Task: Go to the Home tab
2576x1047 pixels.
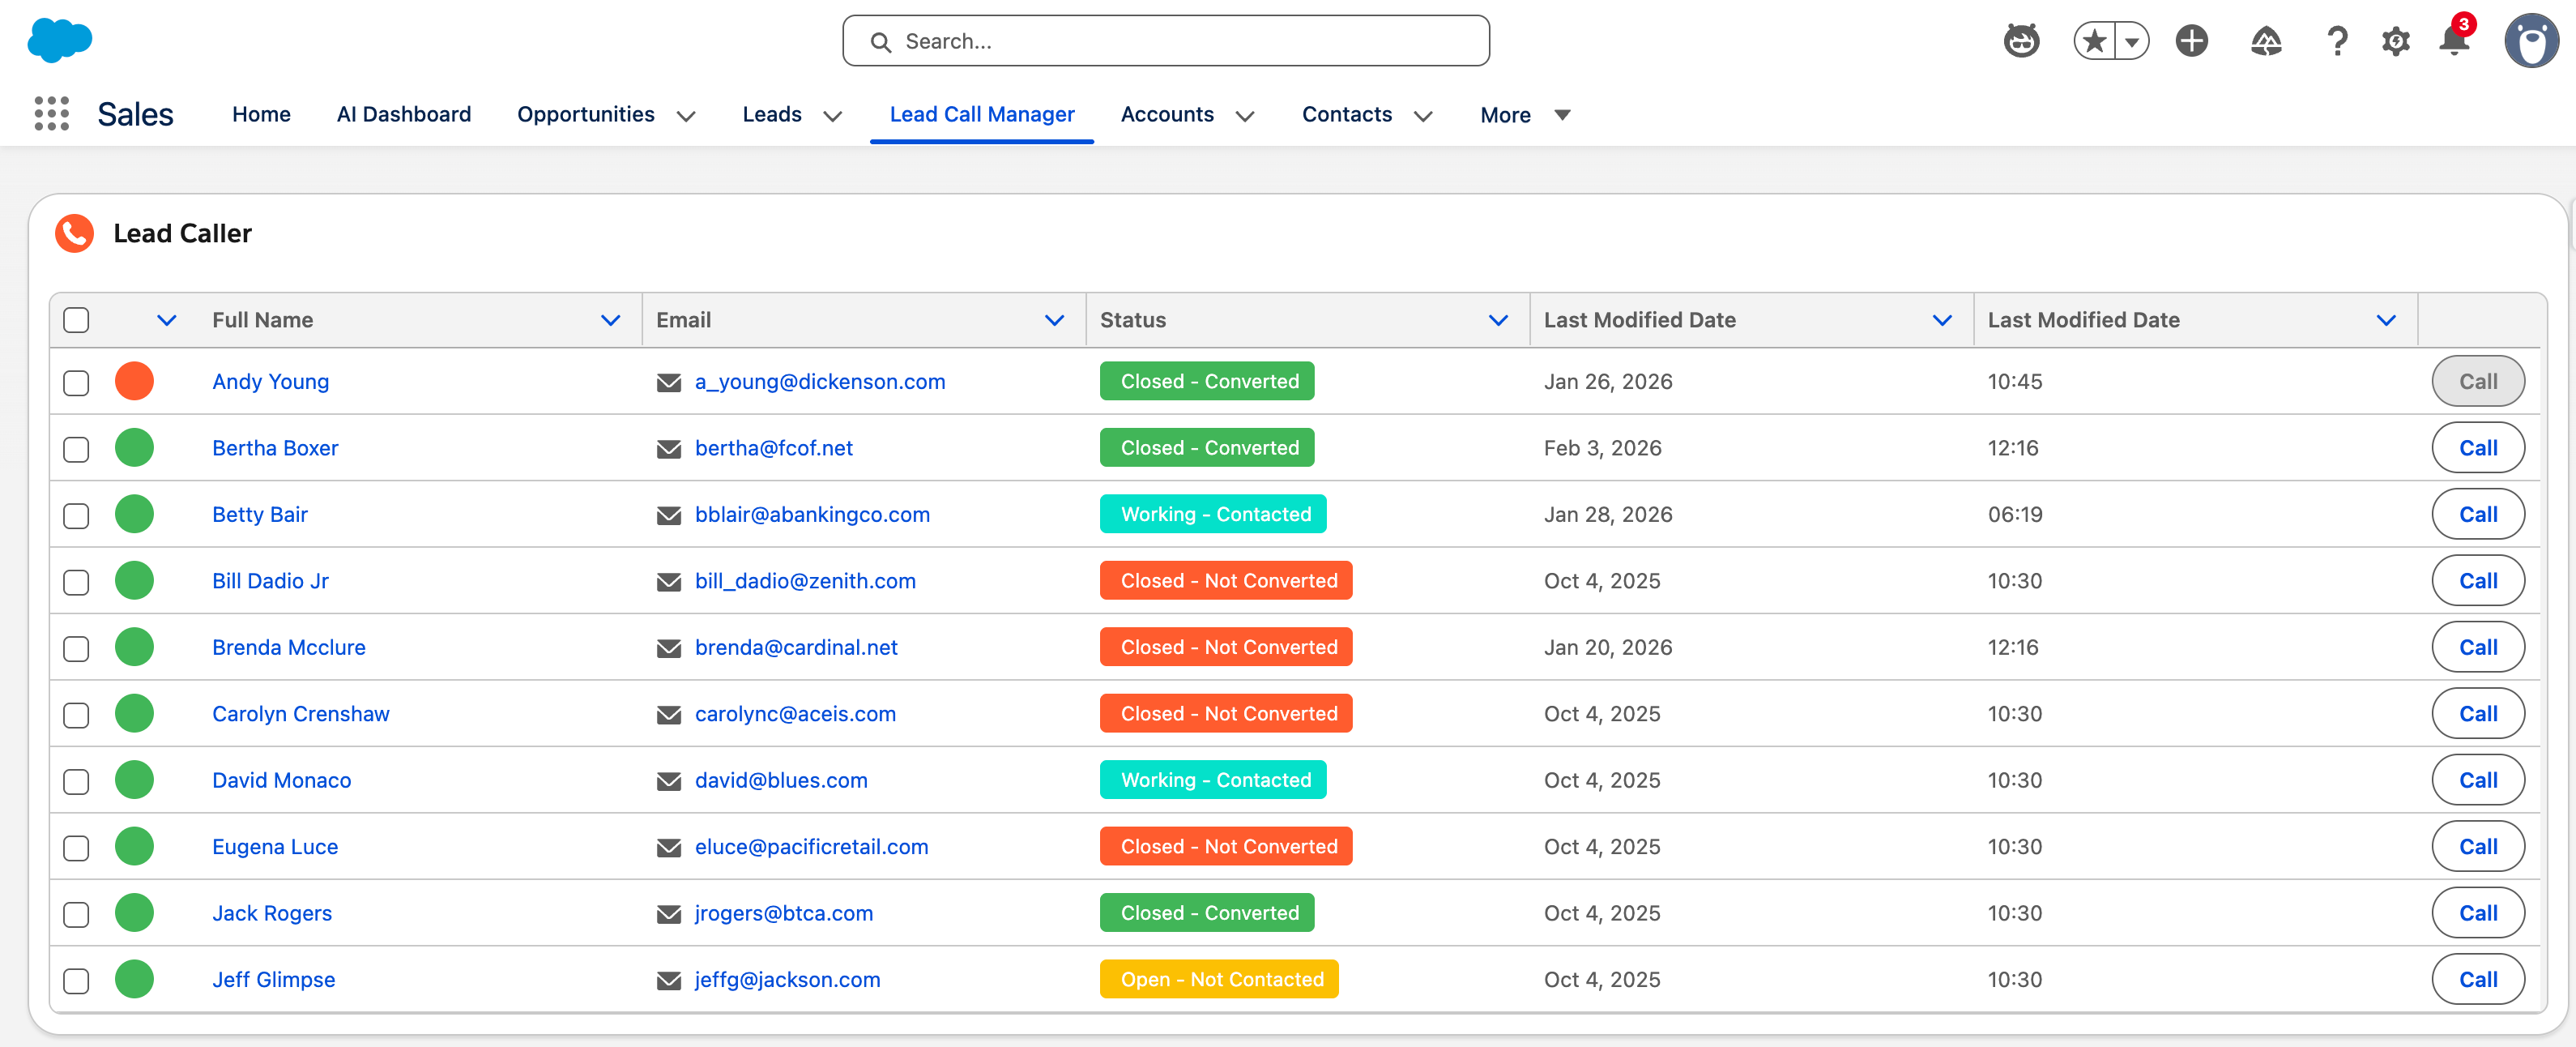Action: [x=261, y=114]
